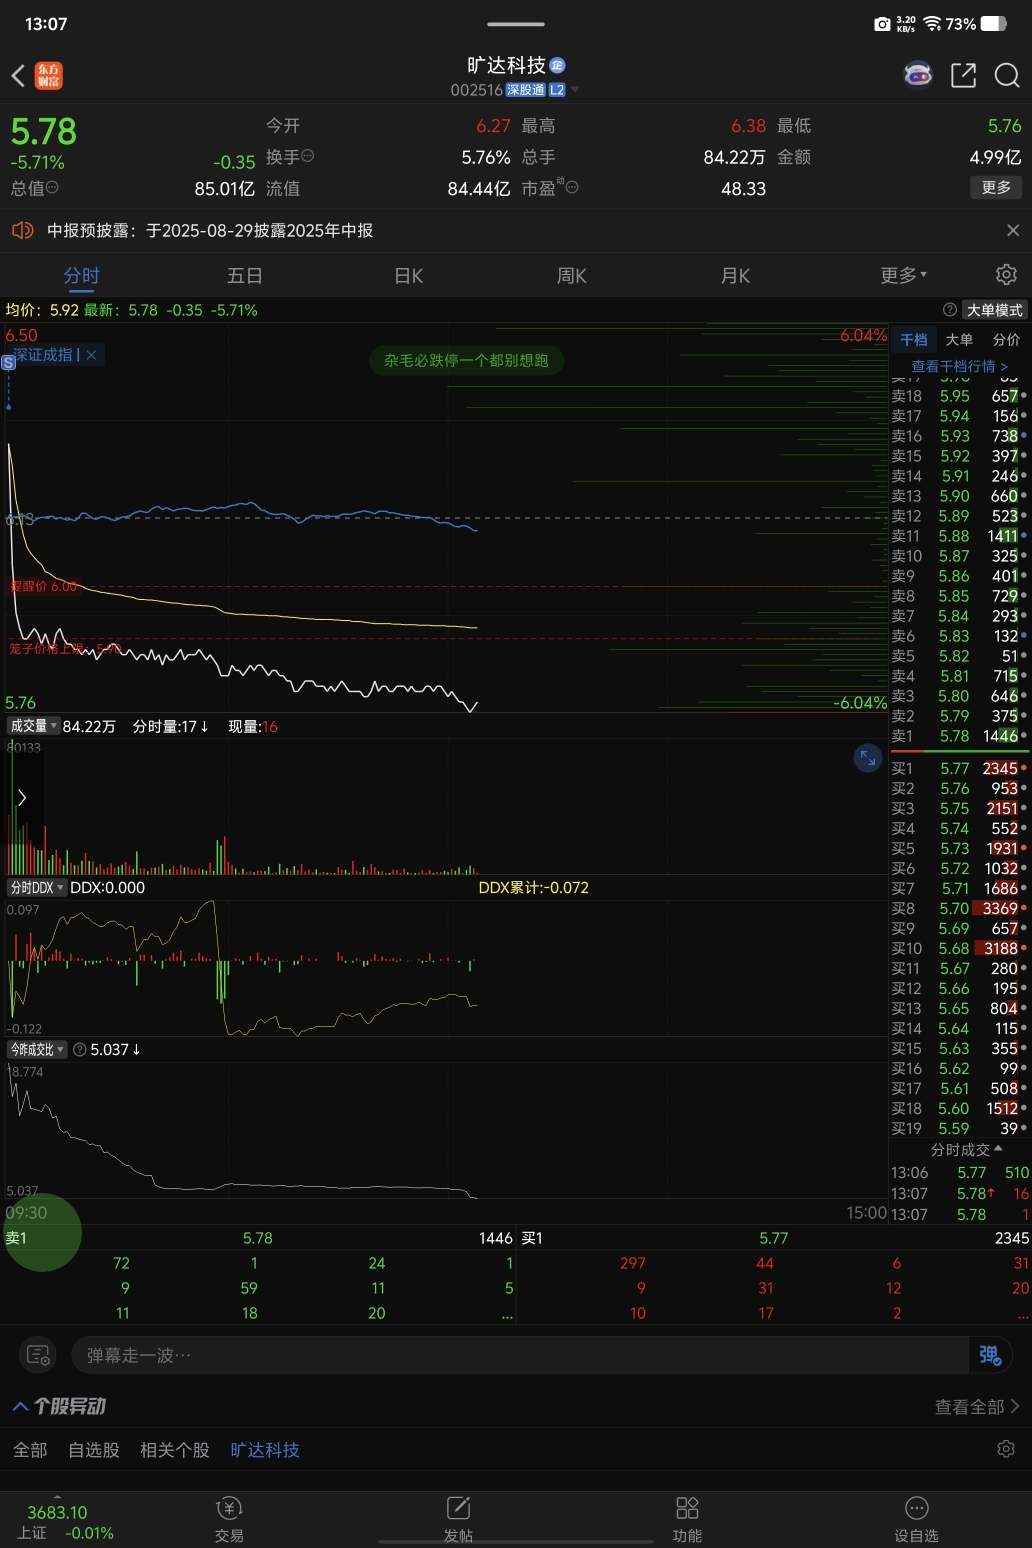This screenshot has width=1032, height=1548.
Task: Open 查看全部 link for 个股异动
Action: (977, 1406)
